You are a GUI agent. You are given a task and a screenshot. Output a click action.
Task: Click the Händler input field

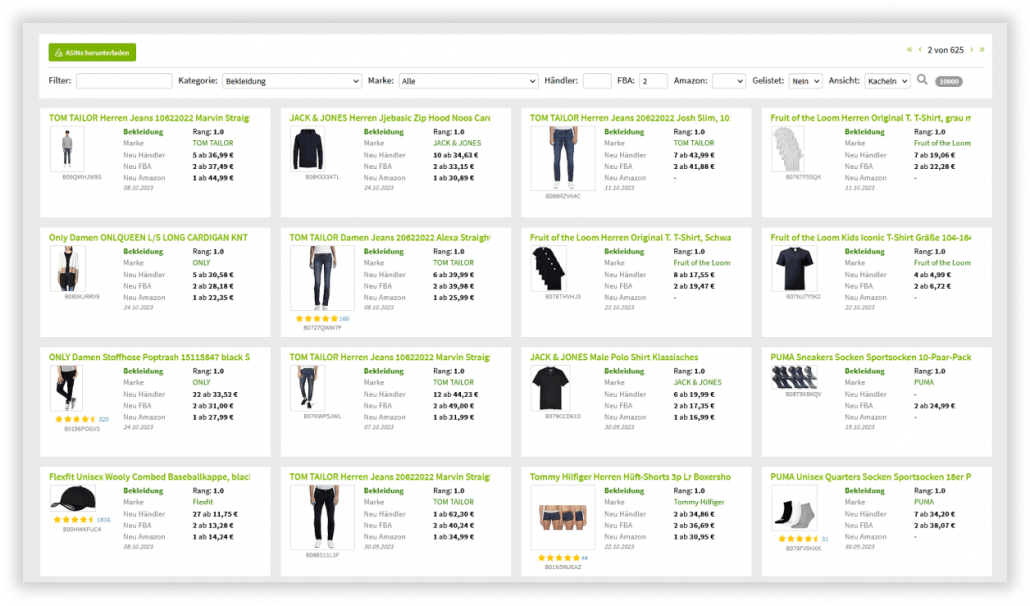click(597, 81)
